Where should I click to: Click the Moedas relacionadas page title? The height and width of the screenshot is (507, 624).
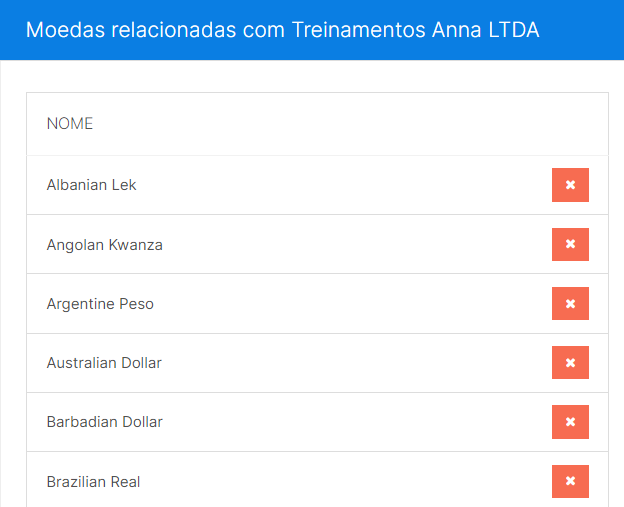coord(283,30)
